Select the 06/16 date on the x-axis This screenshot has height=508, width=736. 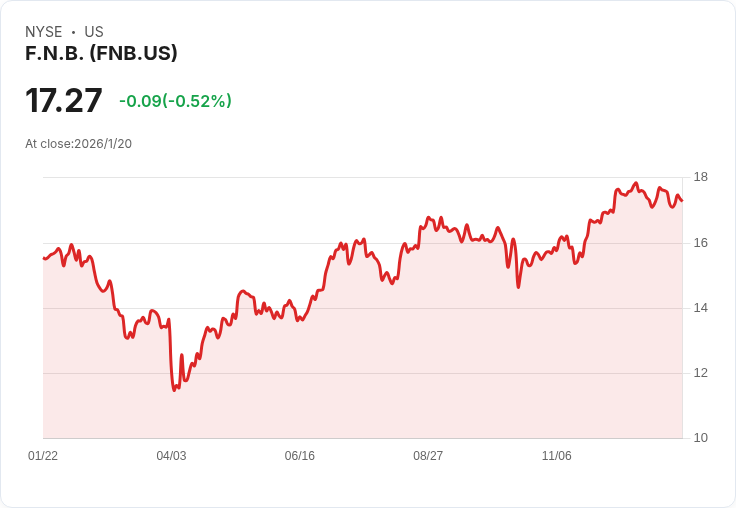(300, 456)
